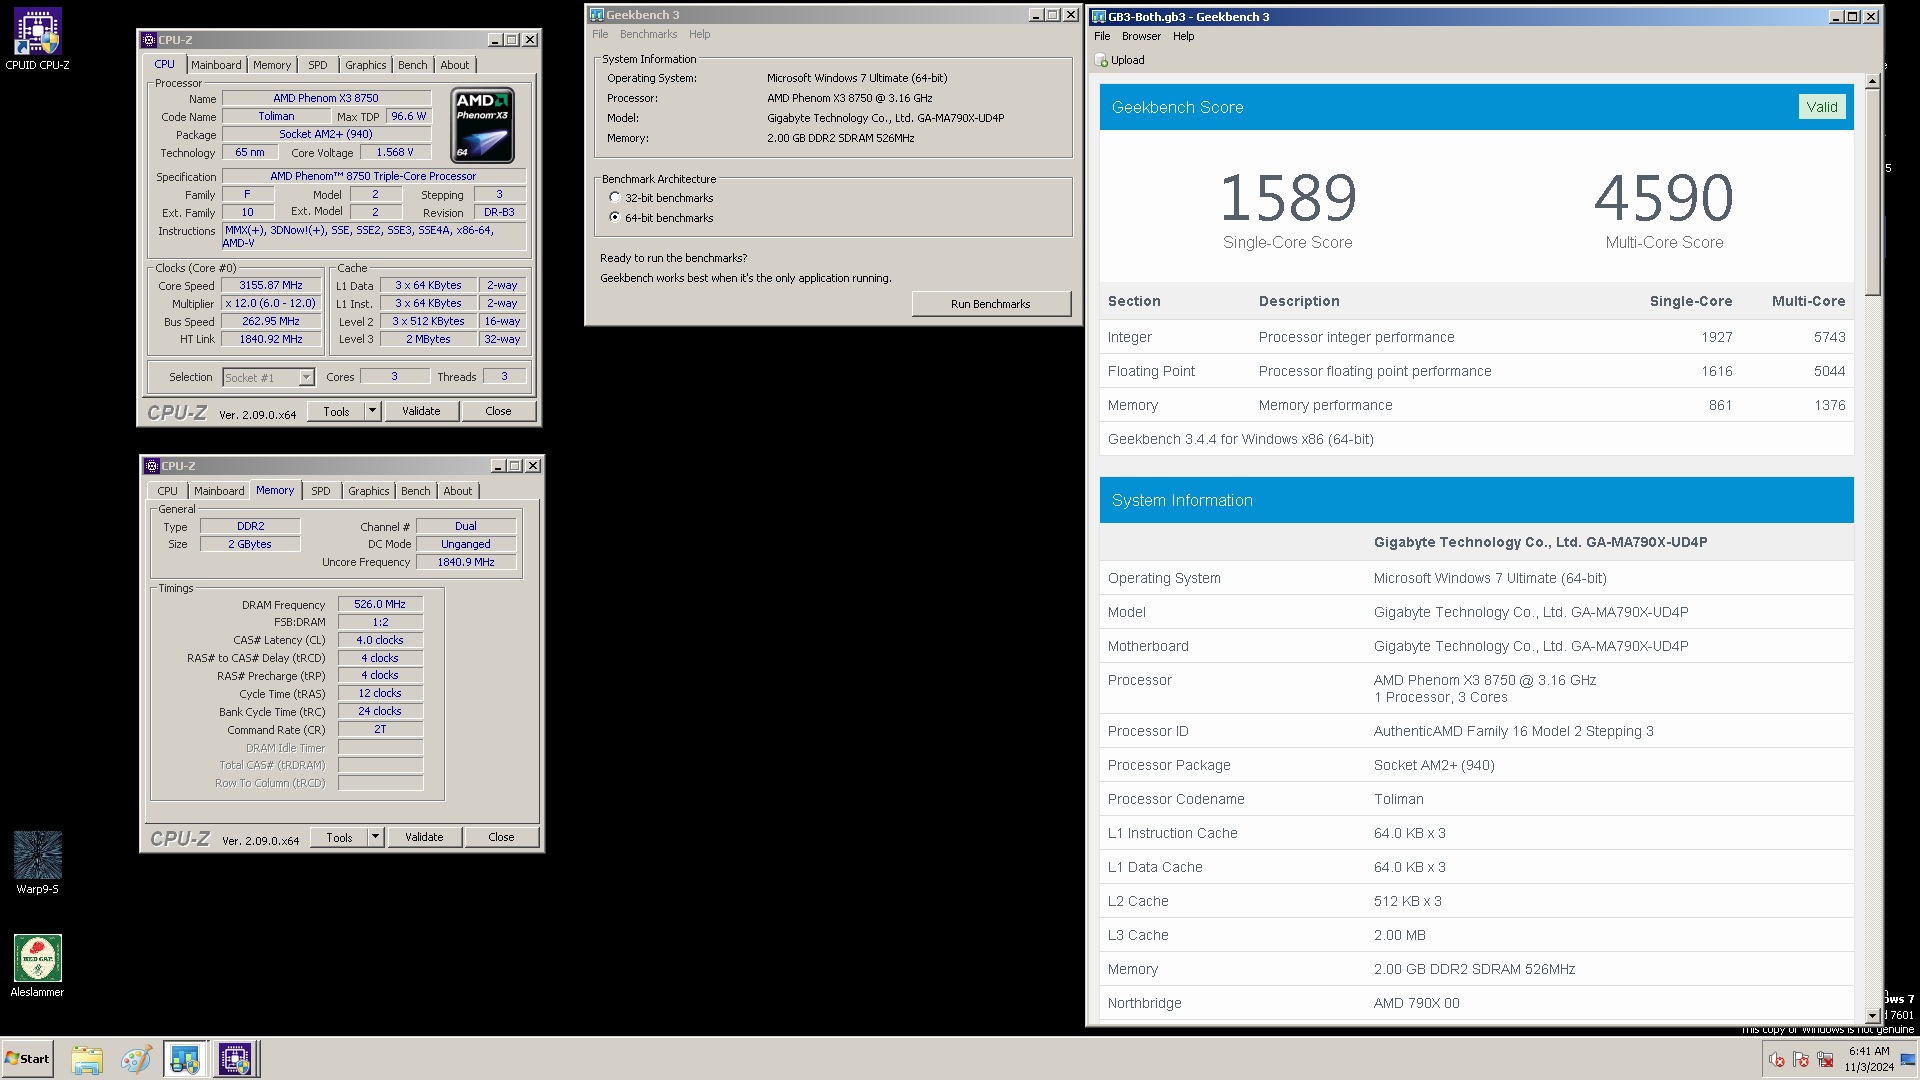Select 64-bit benchmarks radio button
This screenshot has height=1080, width=1920.
click(615, 217)
